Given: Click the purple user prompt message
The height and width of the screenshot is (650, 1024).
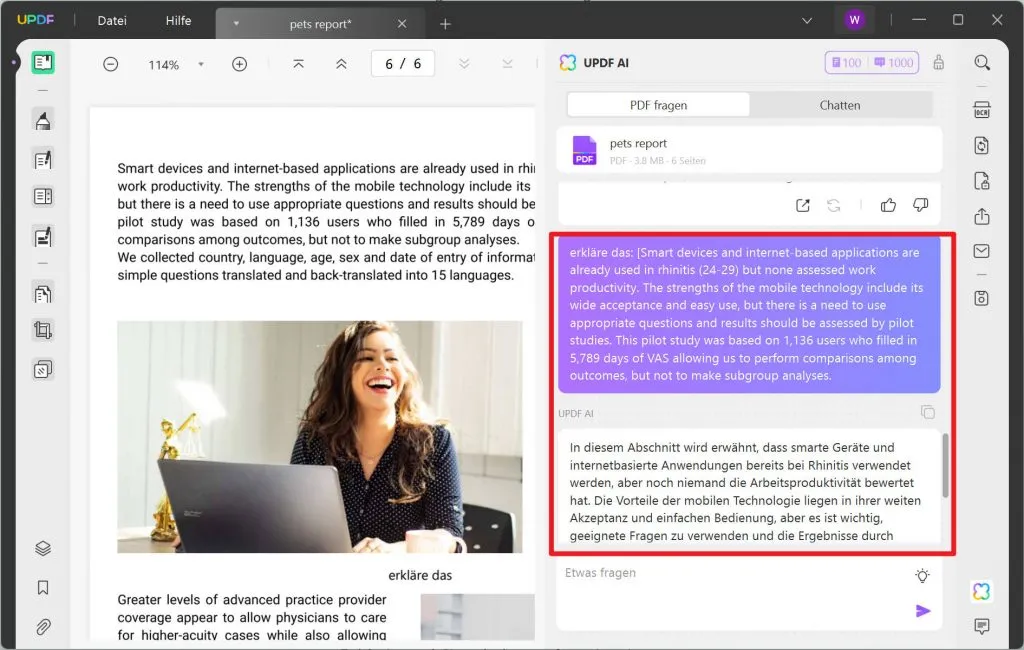Looking at the screenshot, I should tap(749, 314).
